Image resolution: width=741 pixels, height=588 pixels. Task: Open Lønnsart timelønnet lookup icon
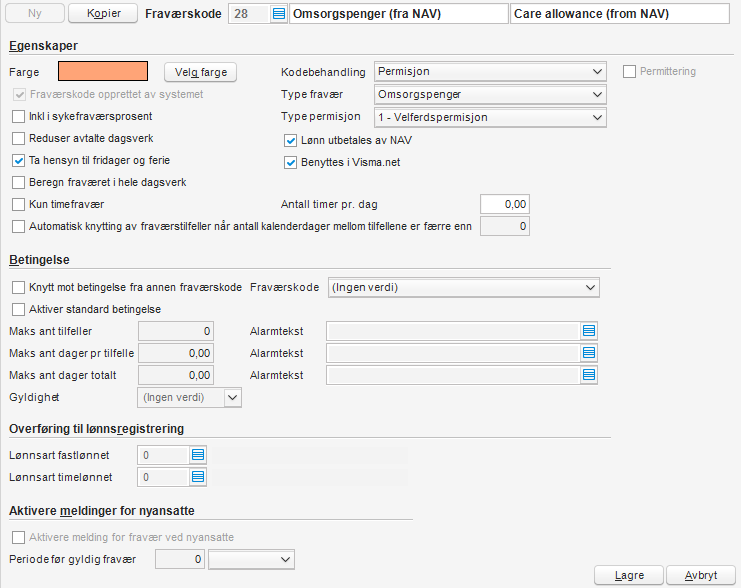198,477
